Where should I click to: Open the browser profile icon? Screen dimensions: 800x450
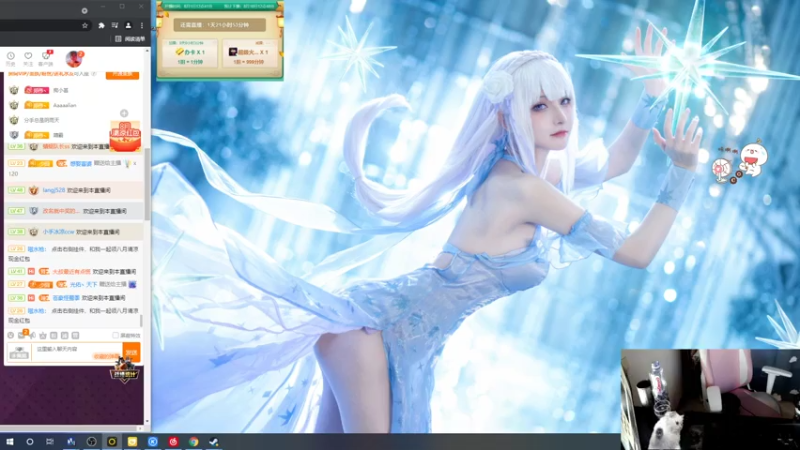point(128,26)
